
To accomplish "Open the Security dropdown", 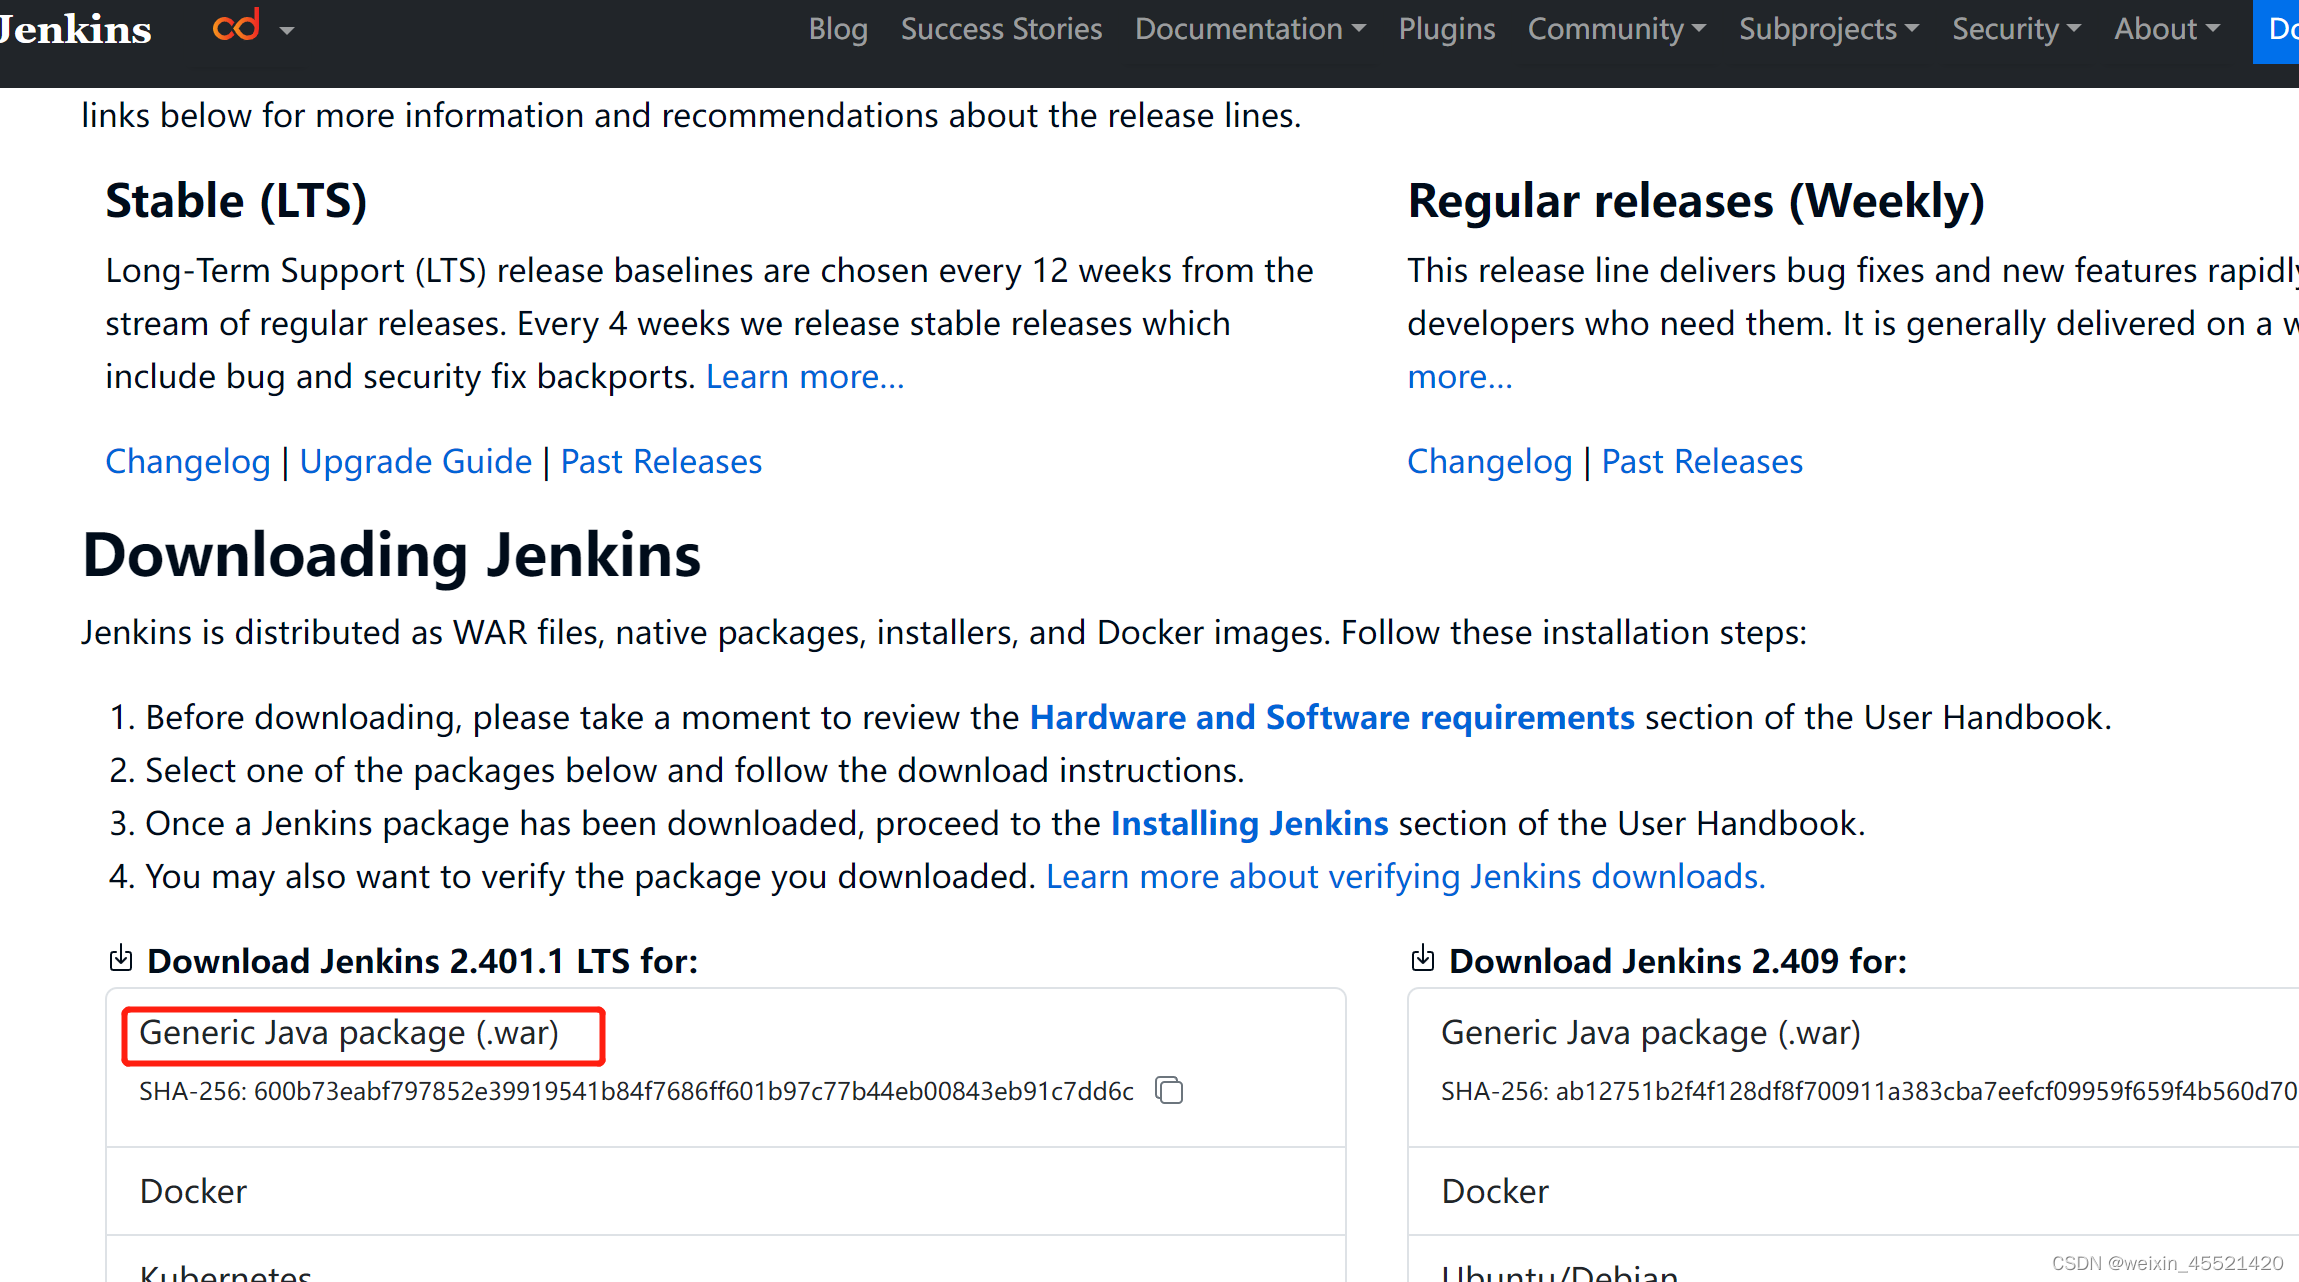I will click(x=2015, y=29).
